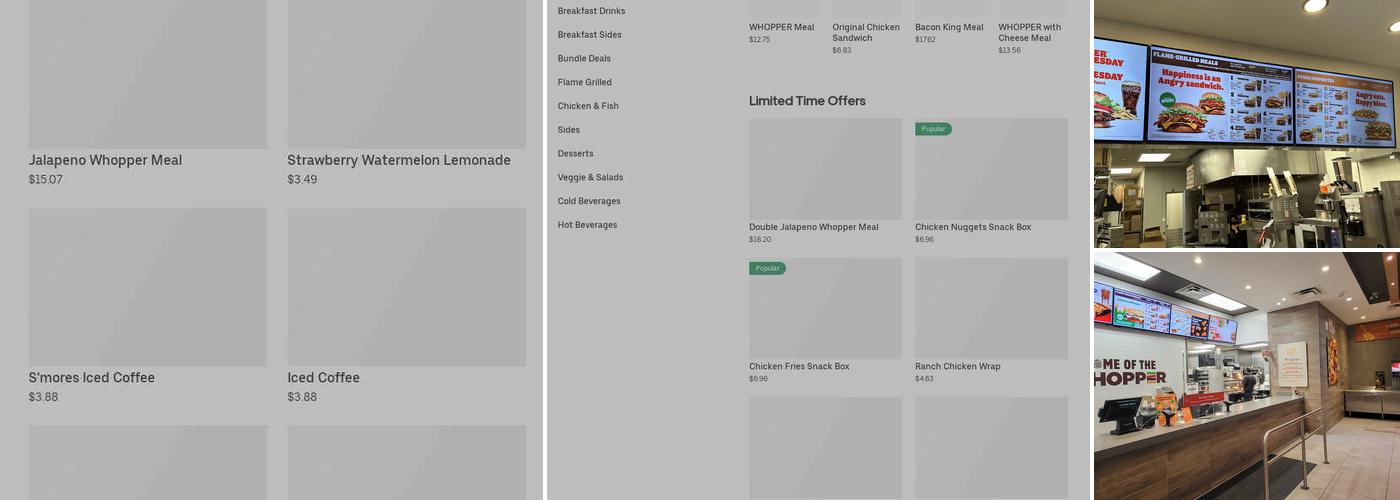Go to Bundle Deals category
Image resolution: width=1400 pixels, height=500 pixels.
(584, 59)
